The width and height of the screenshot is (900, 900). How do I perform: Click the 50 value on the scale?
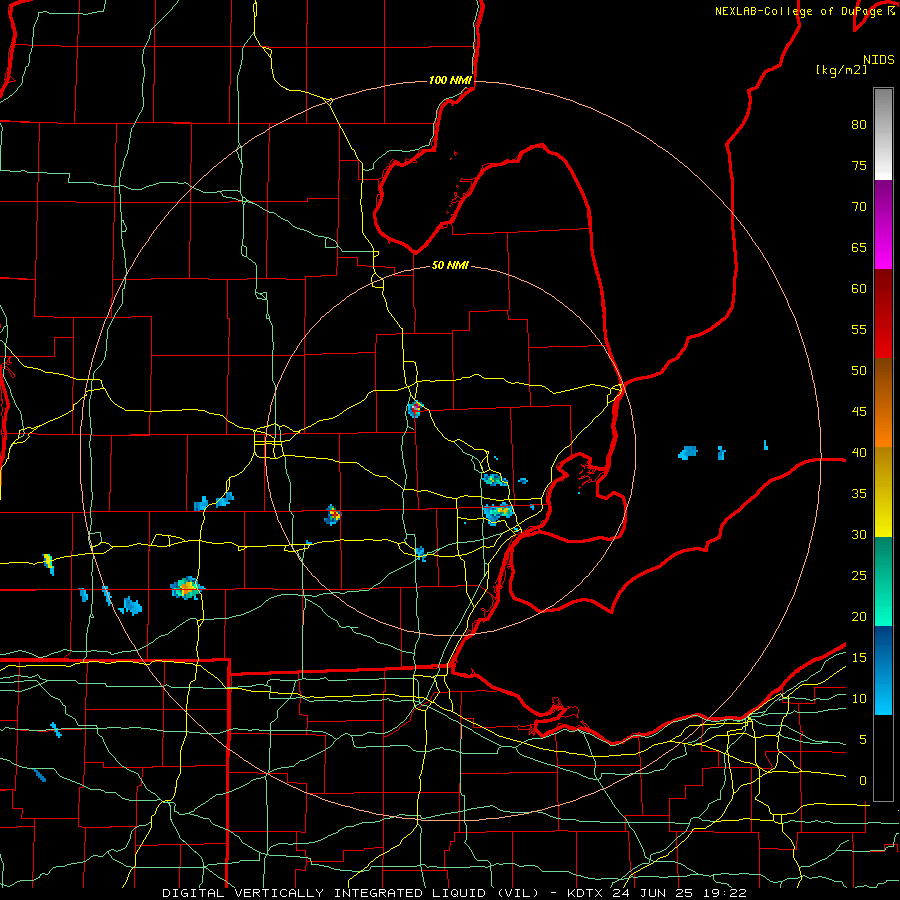click(x=859, y=370)
